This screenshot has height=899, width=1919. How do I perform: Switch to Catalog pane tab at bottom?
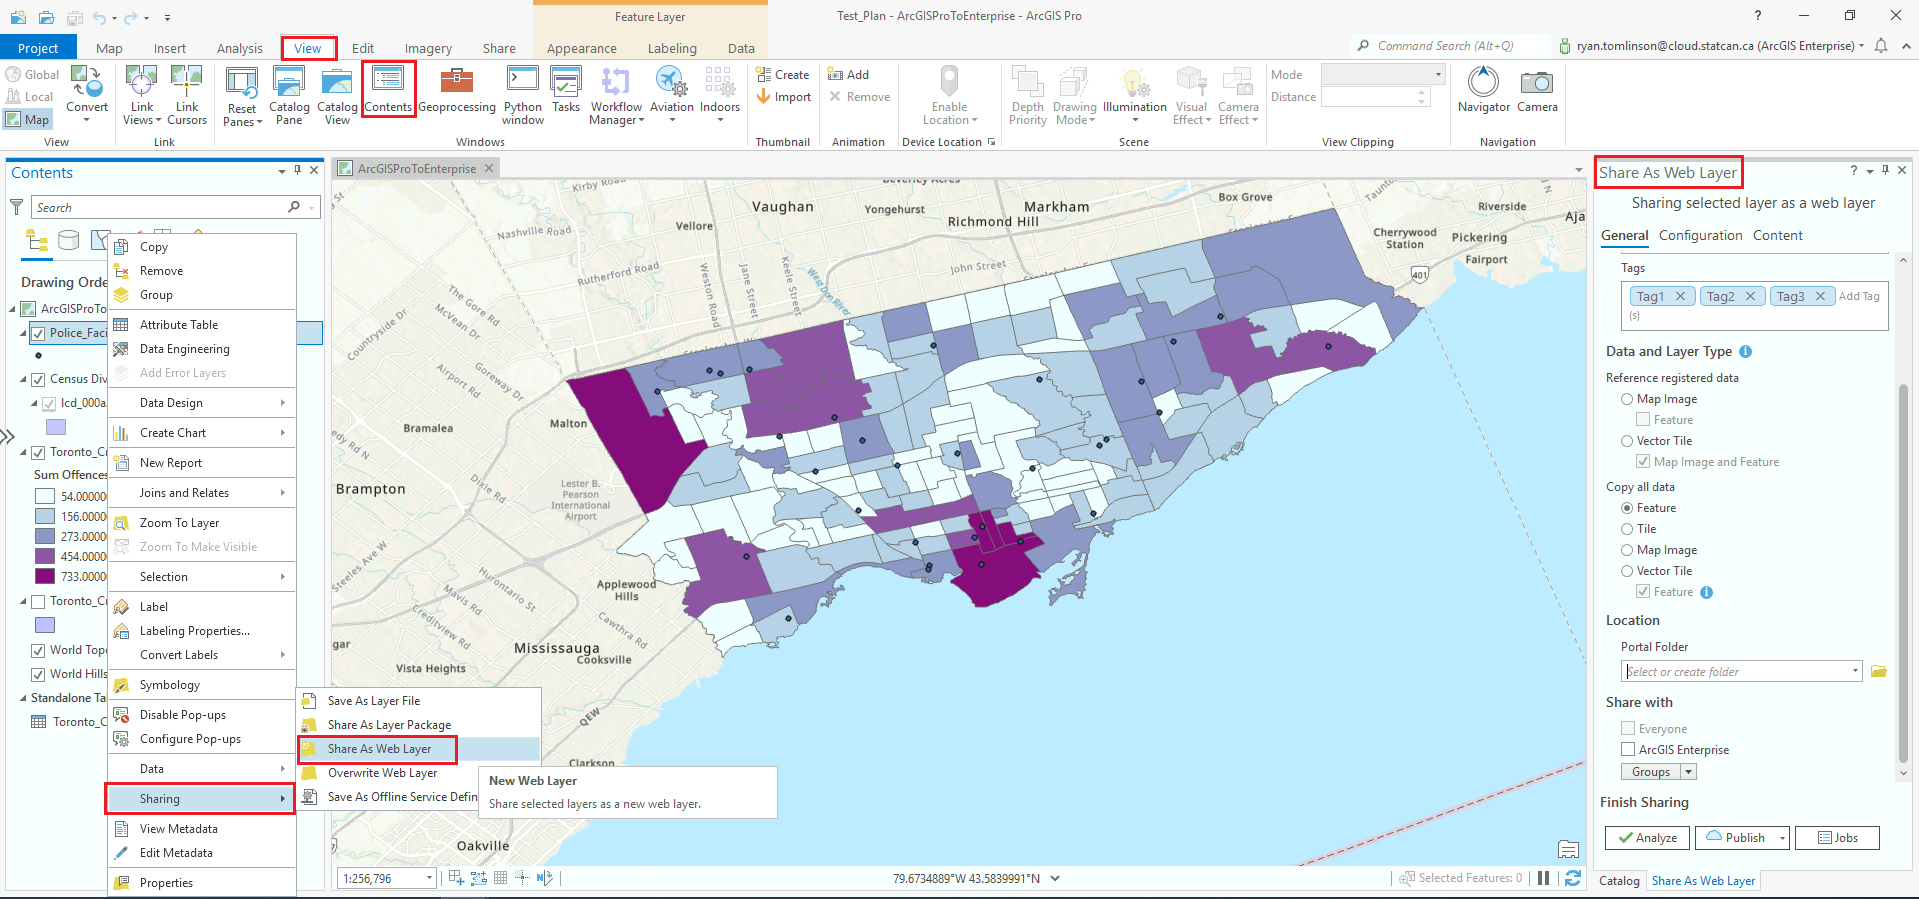(1619, 881)
